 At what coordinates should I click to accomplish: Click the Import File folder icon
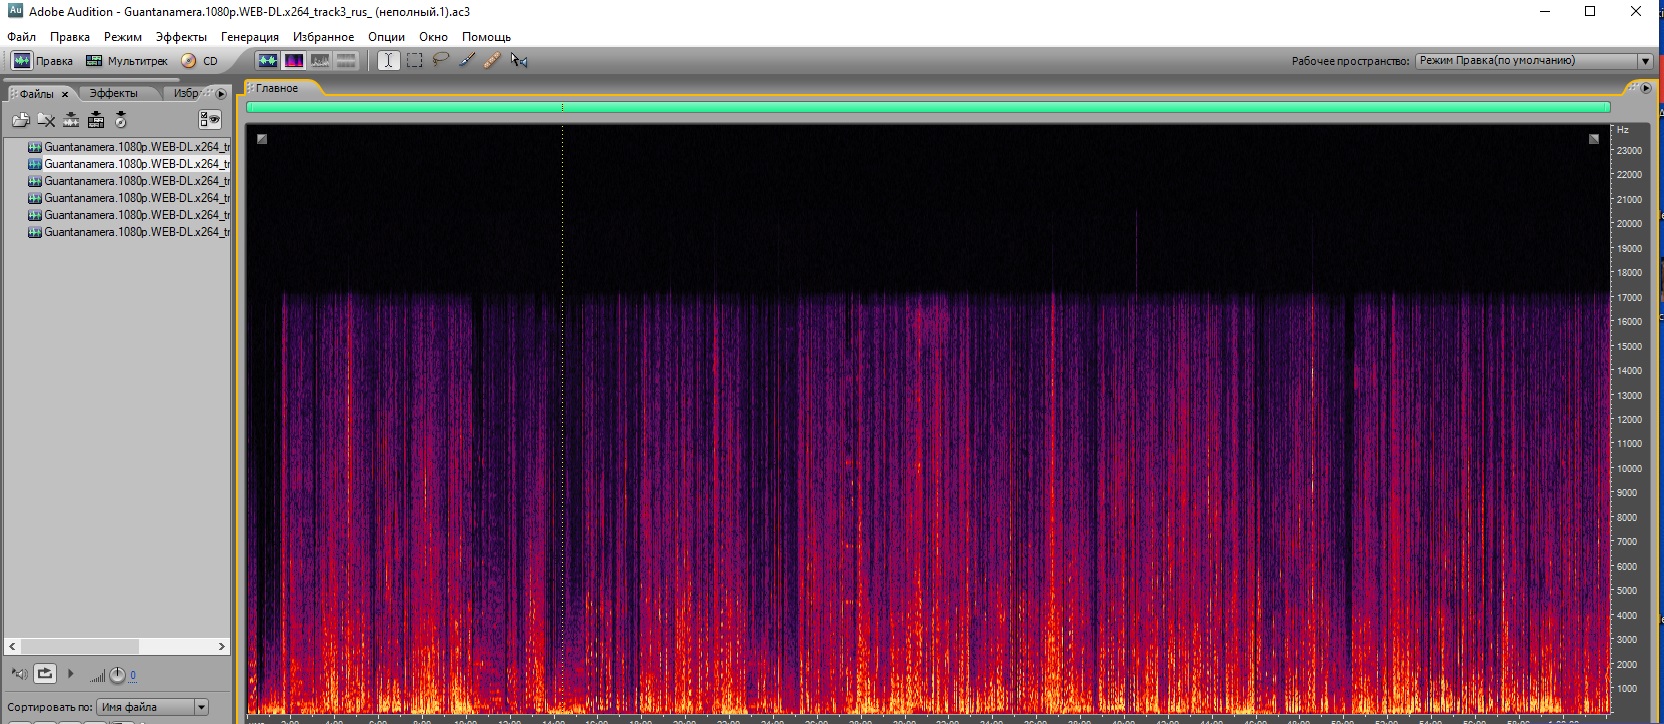pyautogui.click(x=21, y=120)
